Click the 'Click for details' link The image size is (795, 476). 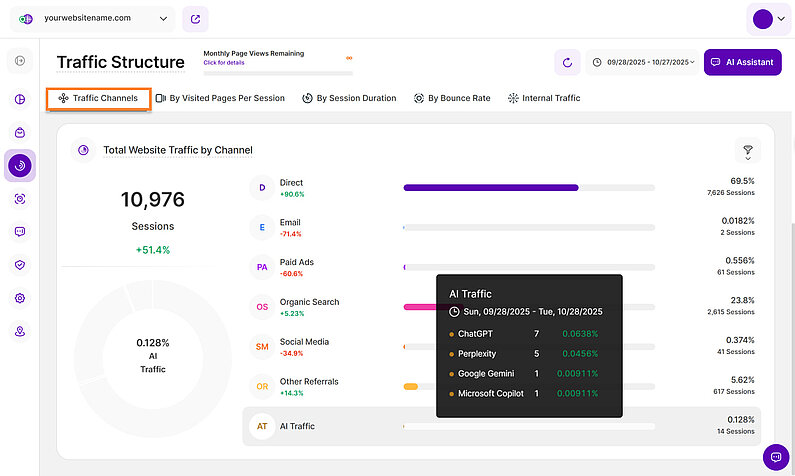(224, 62)
